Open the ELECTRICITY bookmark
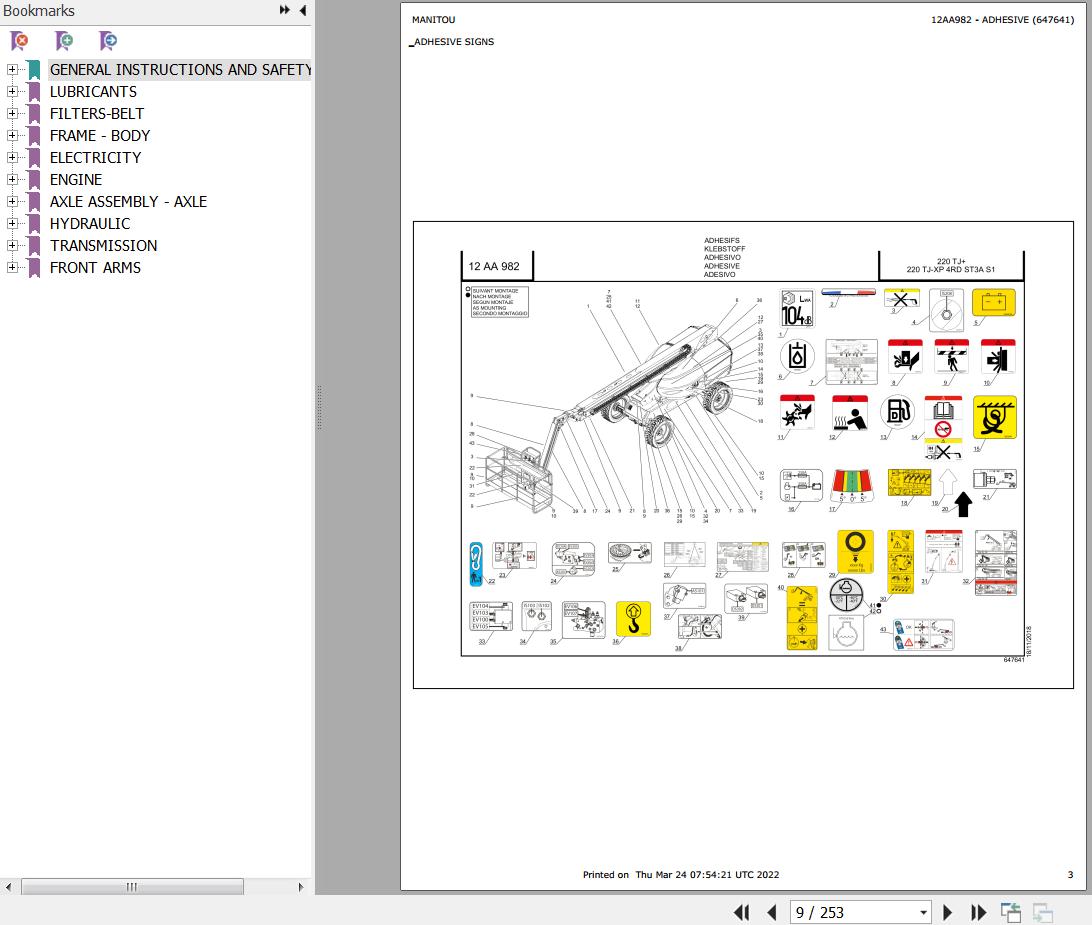 (95, 157)
